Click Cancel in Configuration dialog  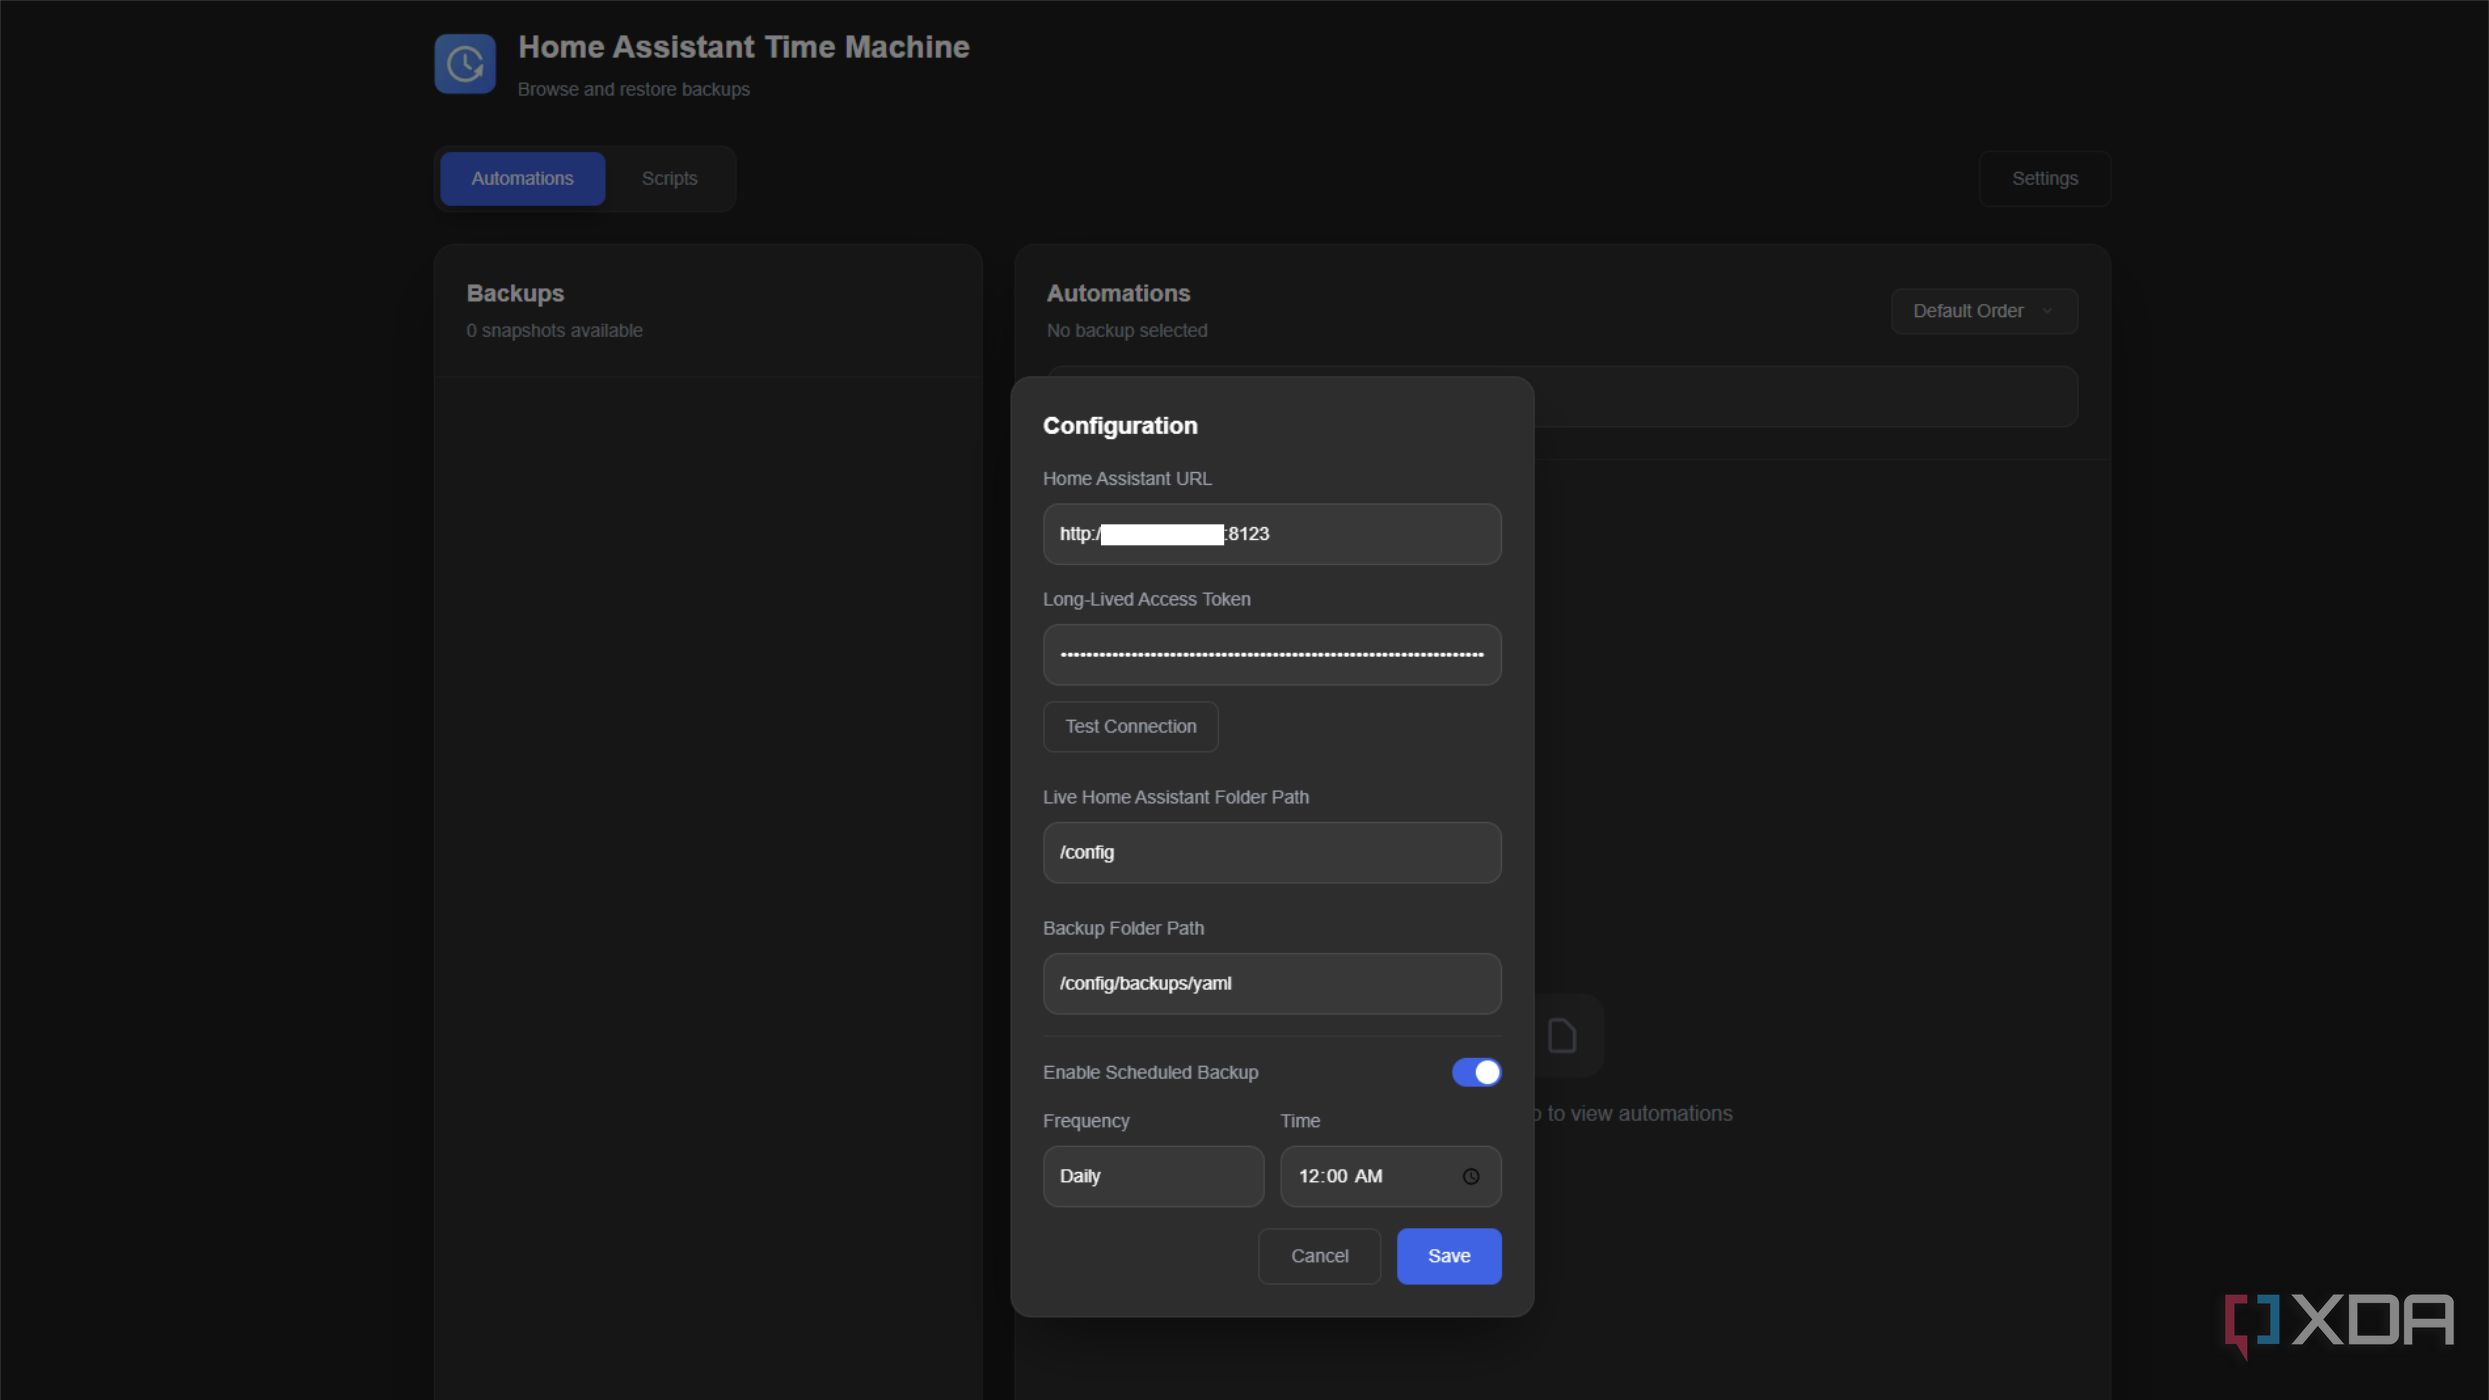1319,1256
